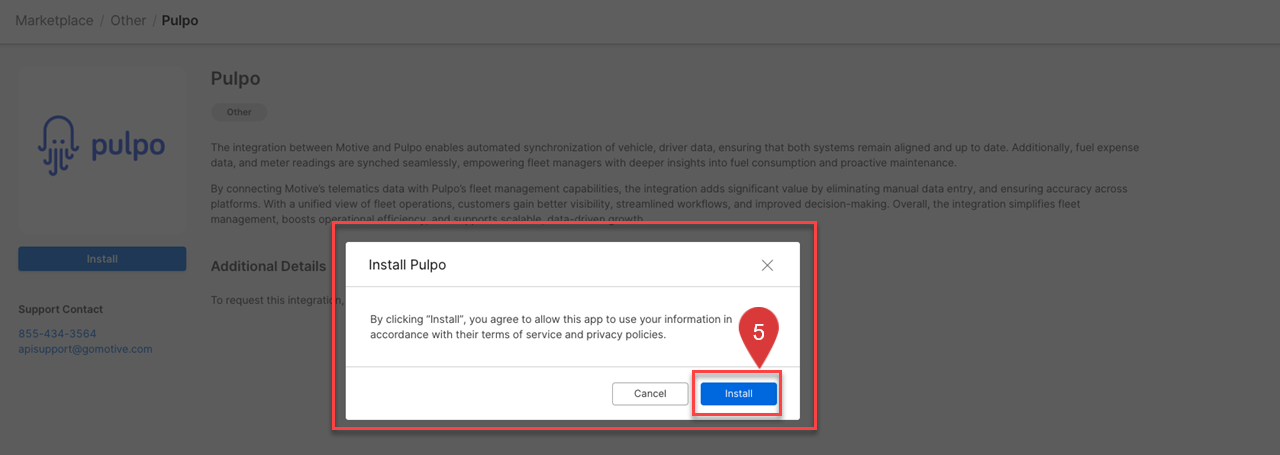
Task: Click the blue Install button in dialog
Action: coord(738,394)
